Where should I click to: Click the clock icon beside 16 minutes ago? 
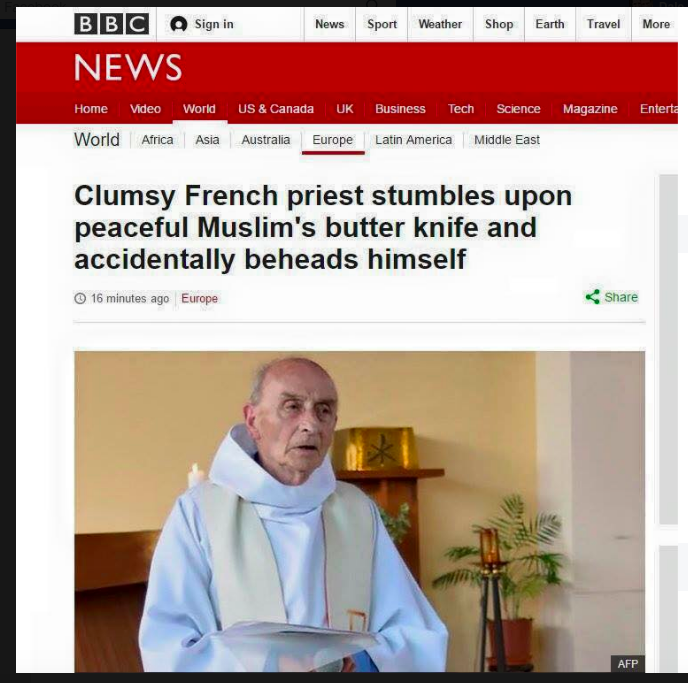pos(80,298)
